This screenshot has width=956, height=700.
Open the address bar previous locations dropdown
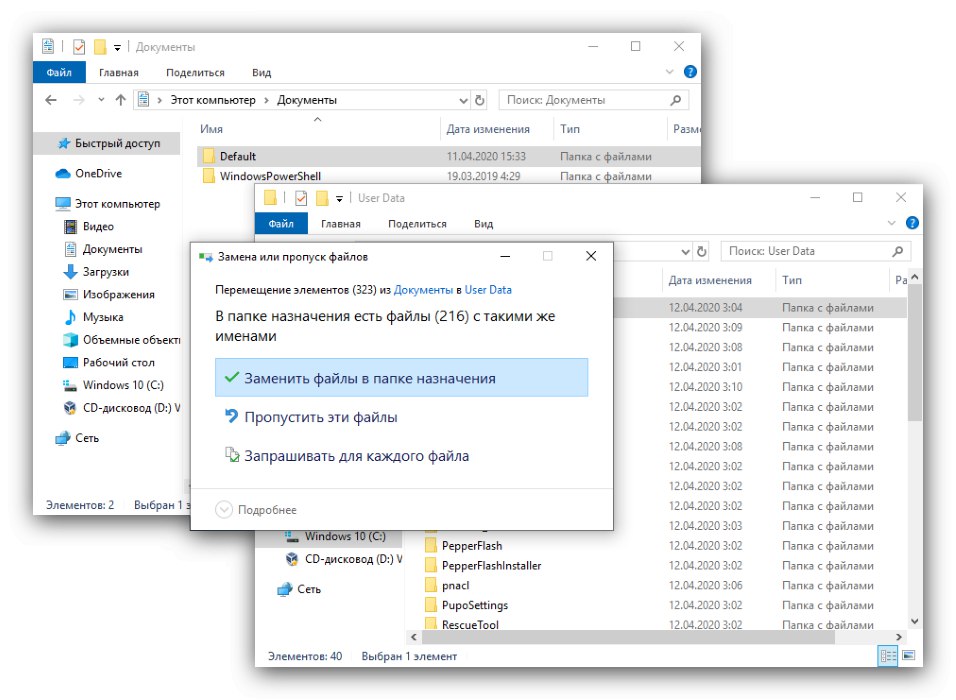pos(463,99)
